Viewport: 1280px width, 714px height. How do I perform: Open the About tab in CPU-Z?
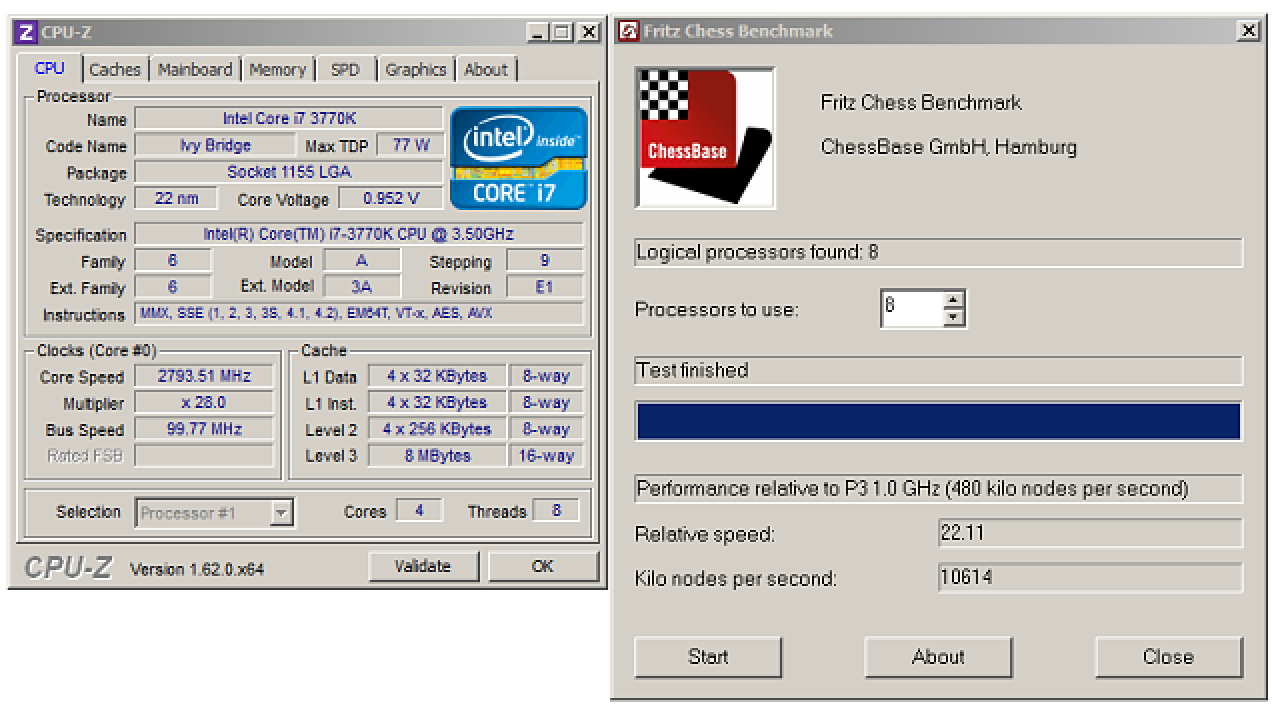pyautogui.click(x=486, y=70)
